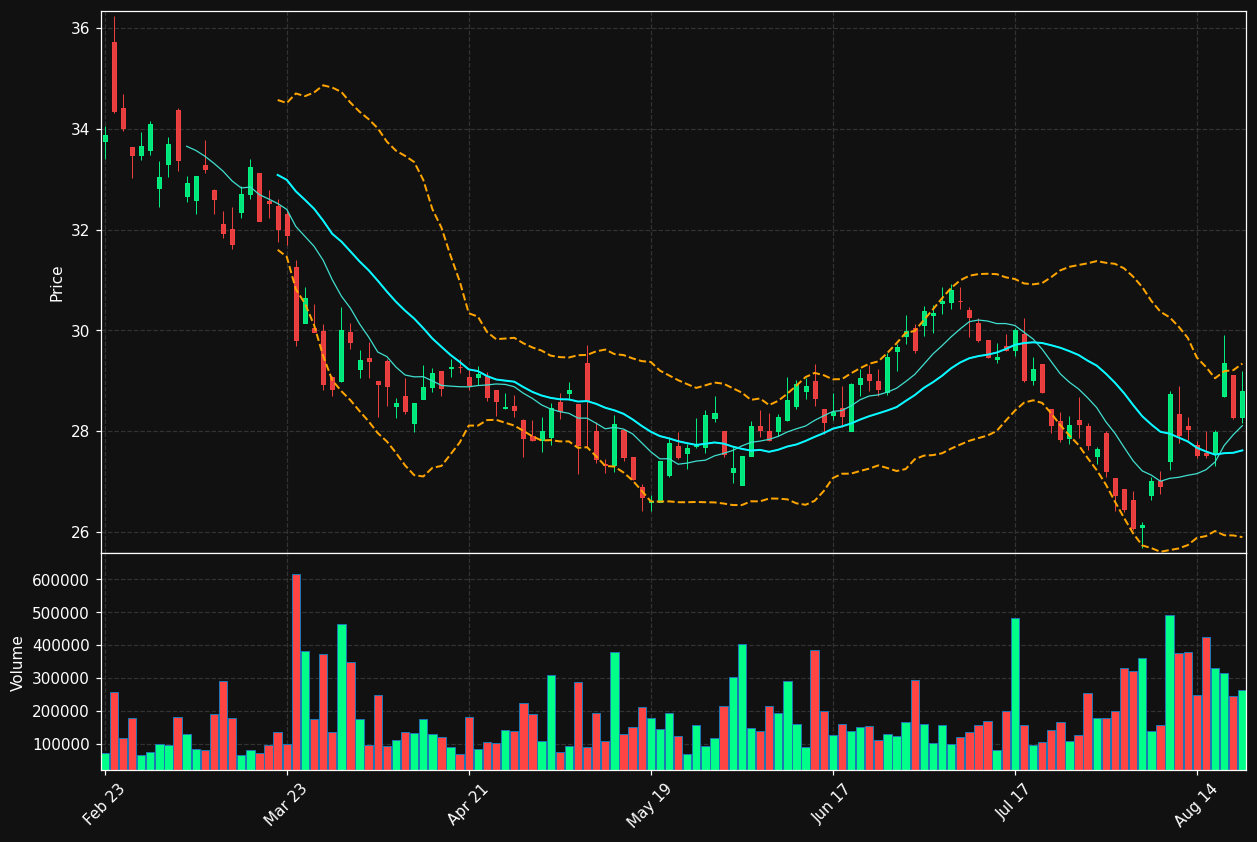Click the tall green volume bar at Jul 17

pos(1015,694)
